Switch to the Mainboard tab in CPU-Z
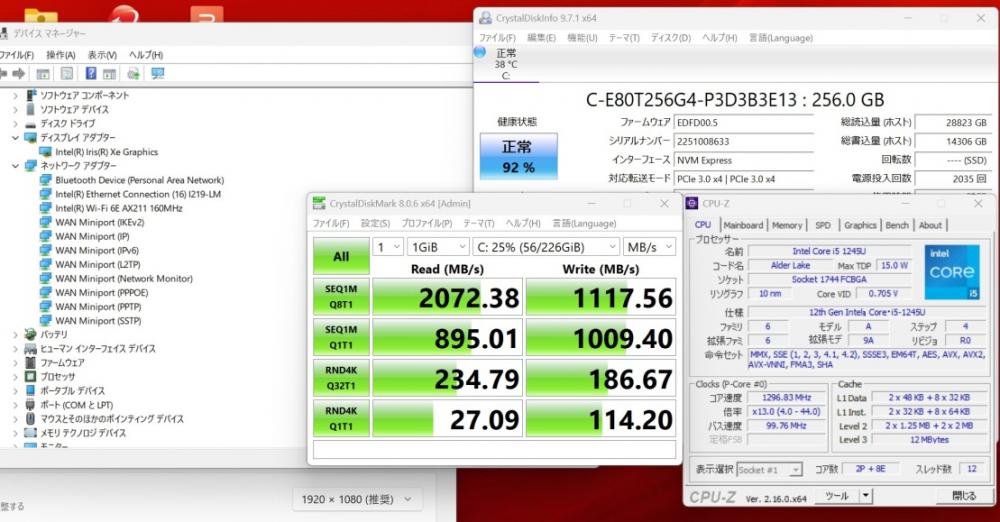Viewport: 1000px width, 522px height. (743, 225)
